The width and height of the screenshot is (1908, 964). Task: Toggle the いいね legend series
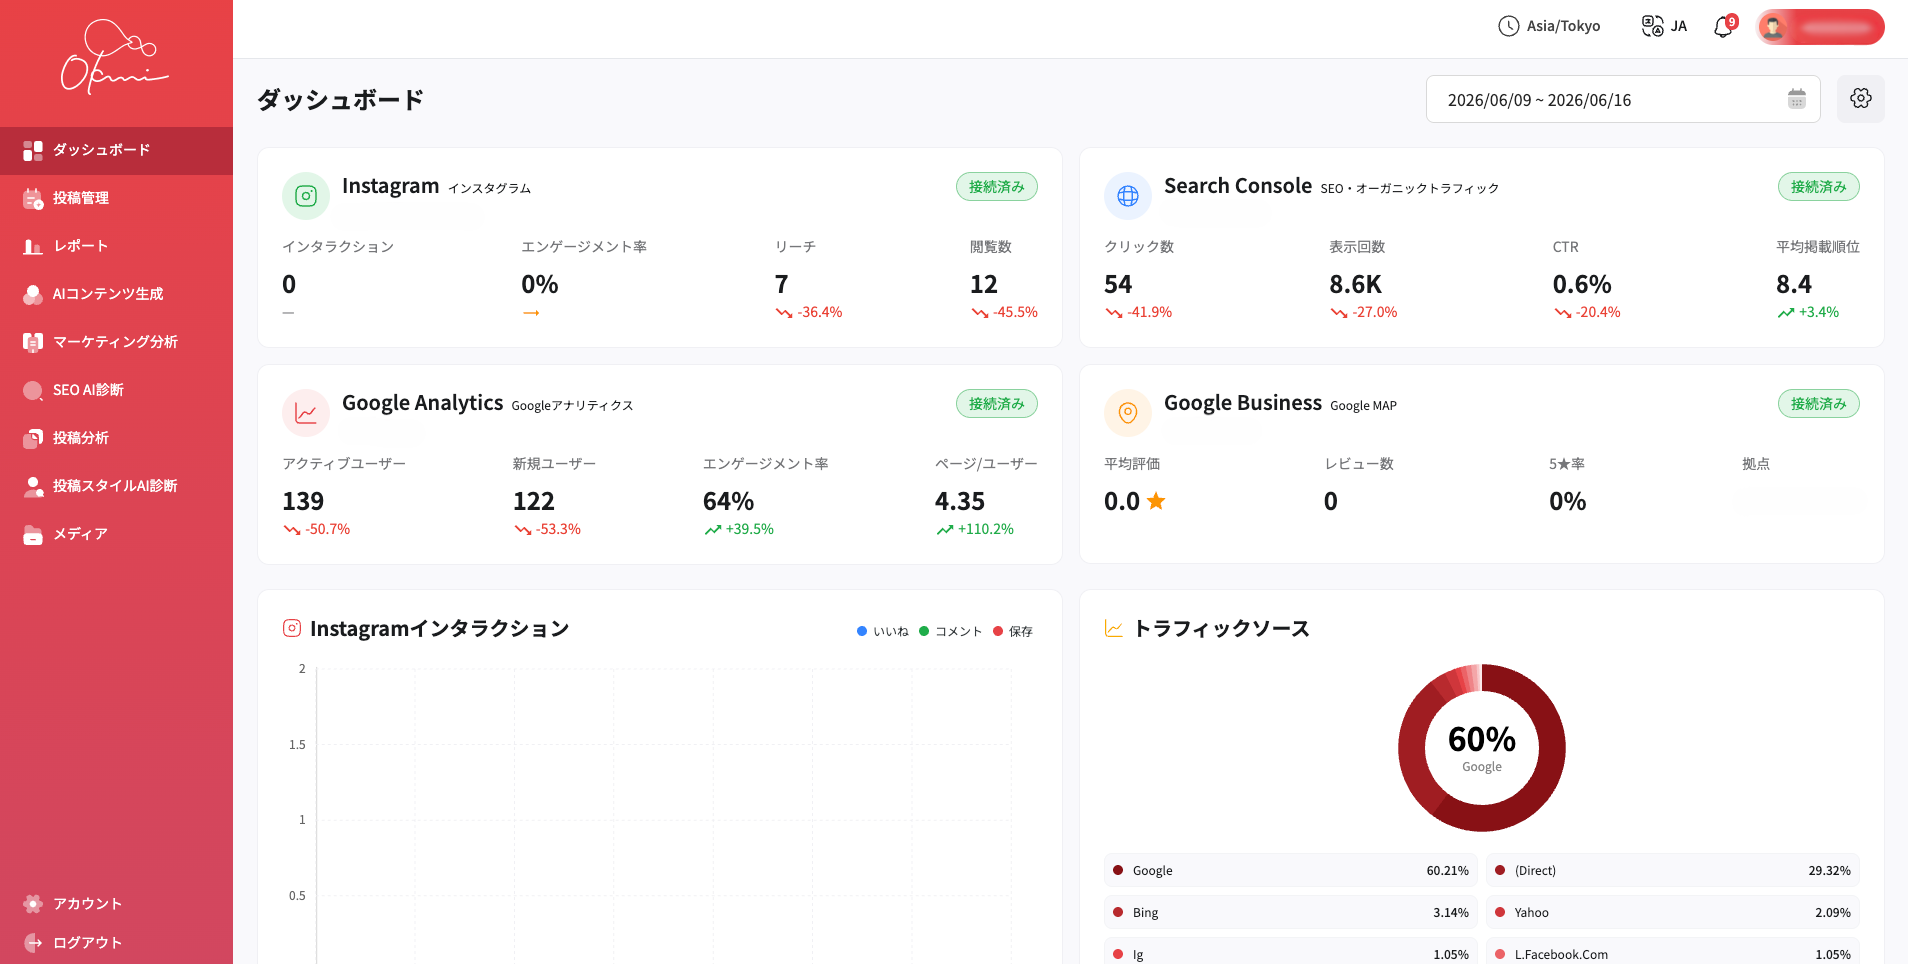point(883,631)
